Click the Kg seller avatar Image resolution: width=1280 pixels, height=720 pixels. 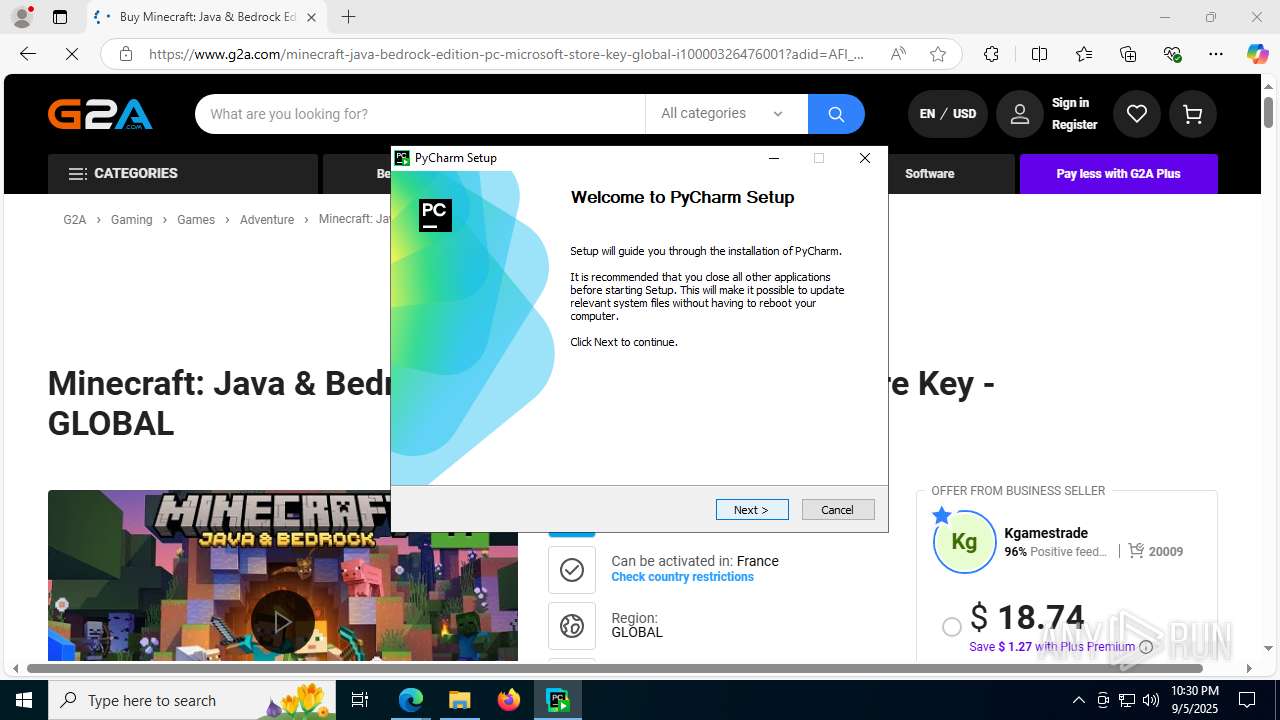[964, 542]
